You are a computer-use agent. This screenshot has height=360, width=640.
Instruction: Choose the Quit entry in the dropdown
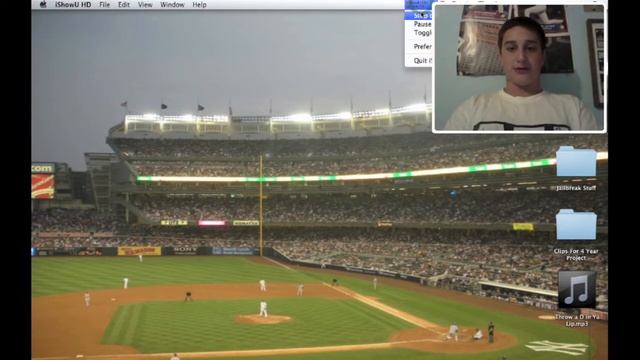pyautogui.click(x=419, y=60)
